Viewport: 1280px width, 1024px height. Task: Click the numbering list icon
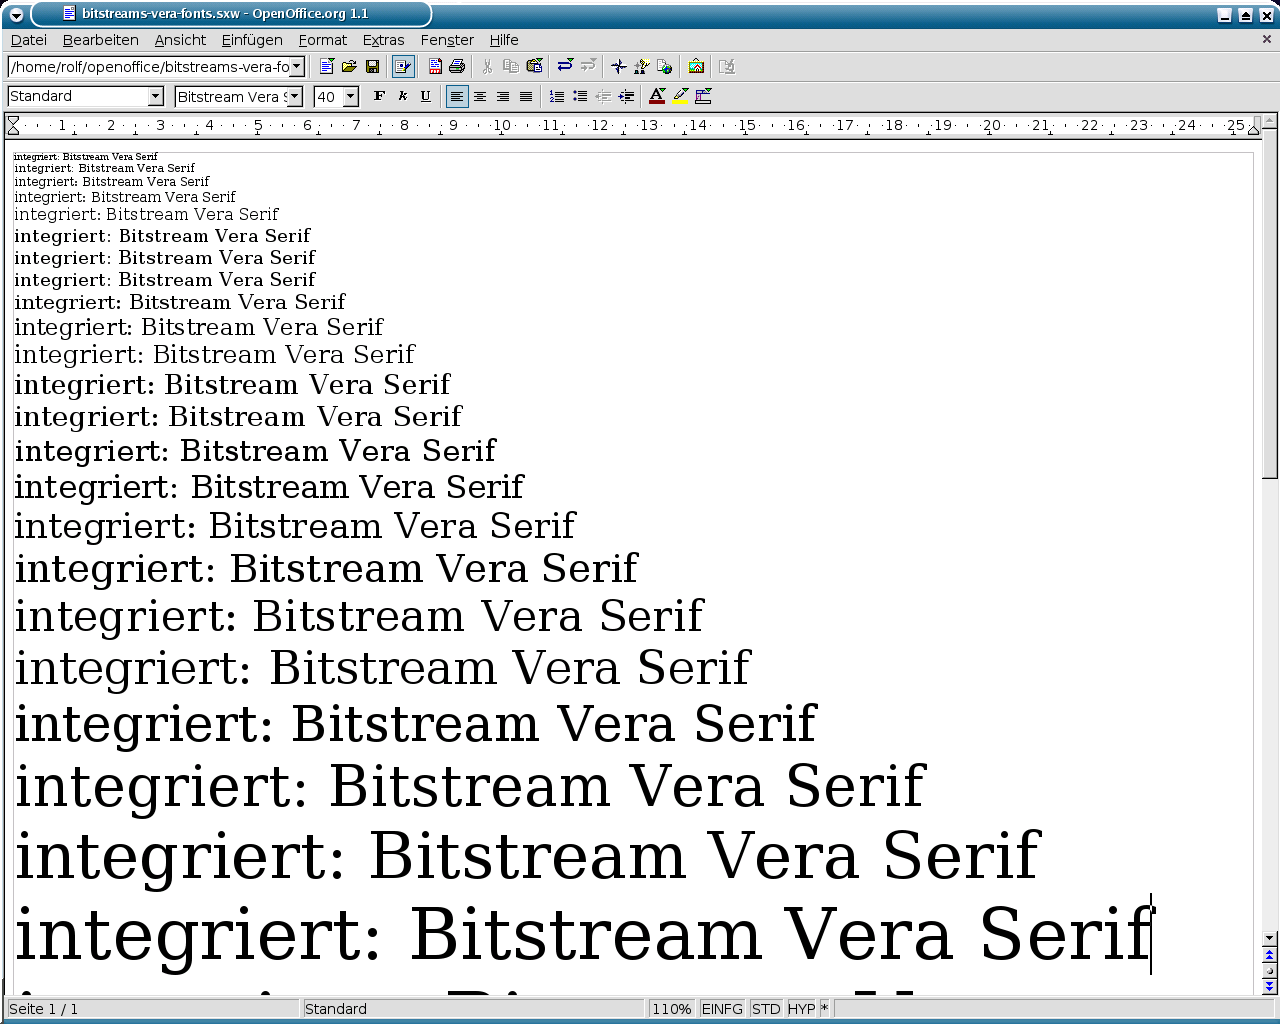[557, 97]
